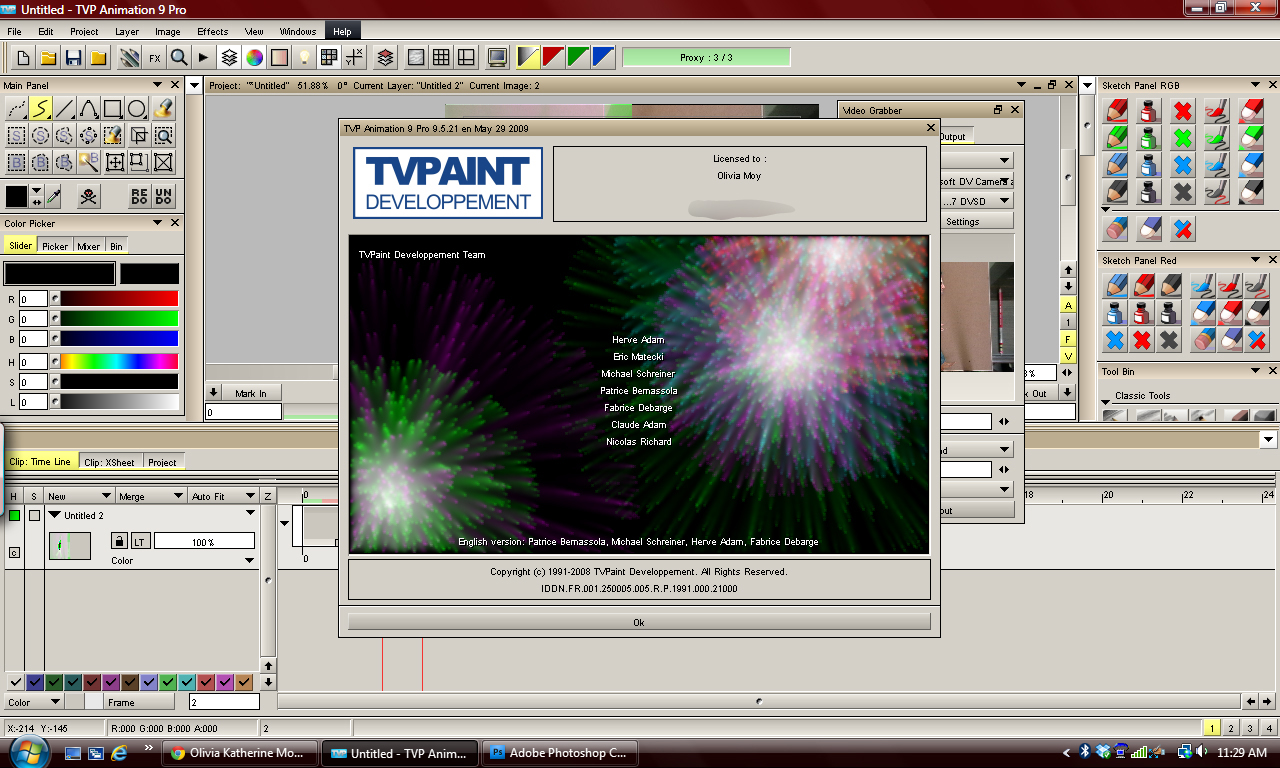This screenshot has height=768, width=1280.
Task: Click the skull clear image icon
Action: point(89,196)
